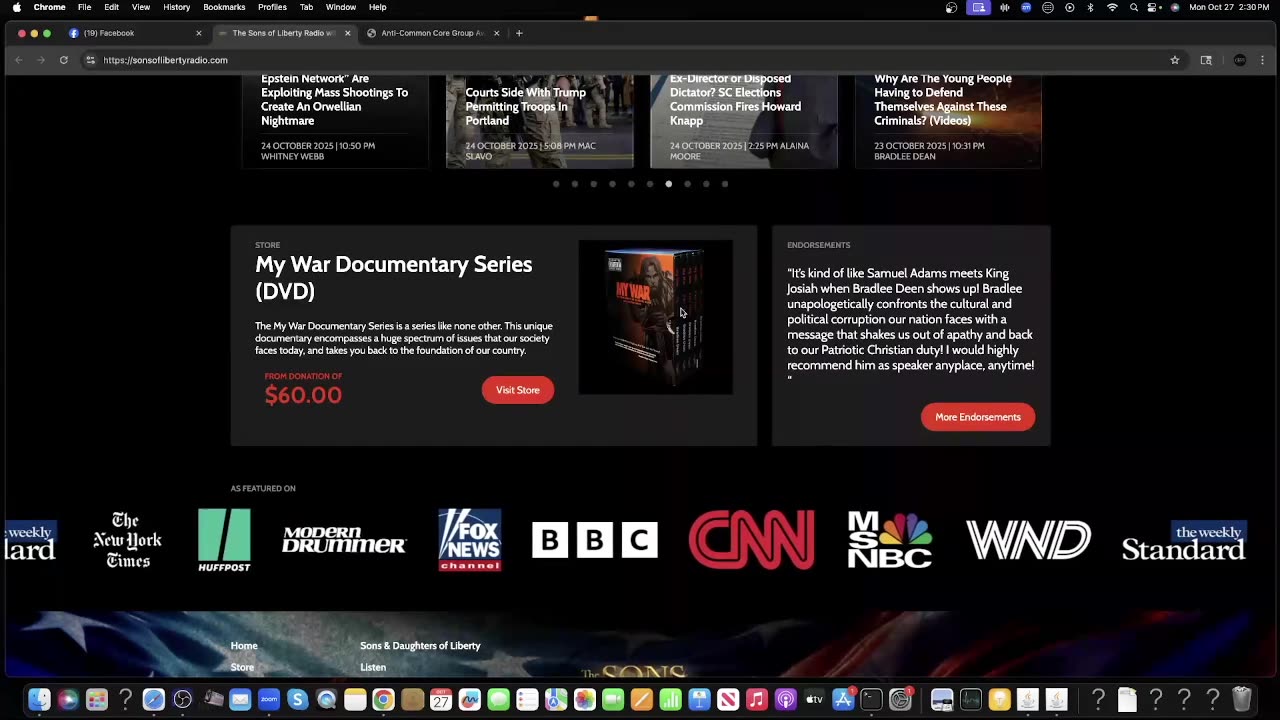
Task: Open Spotlight search in menu bar
Action: 1133,7
